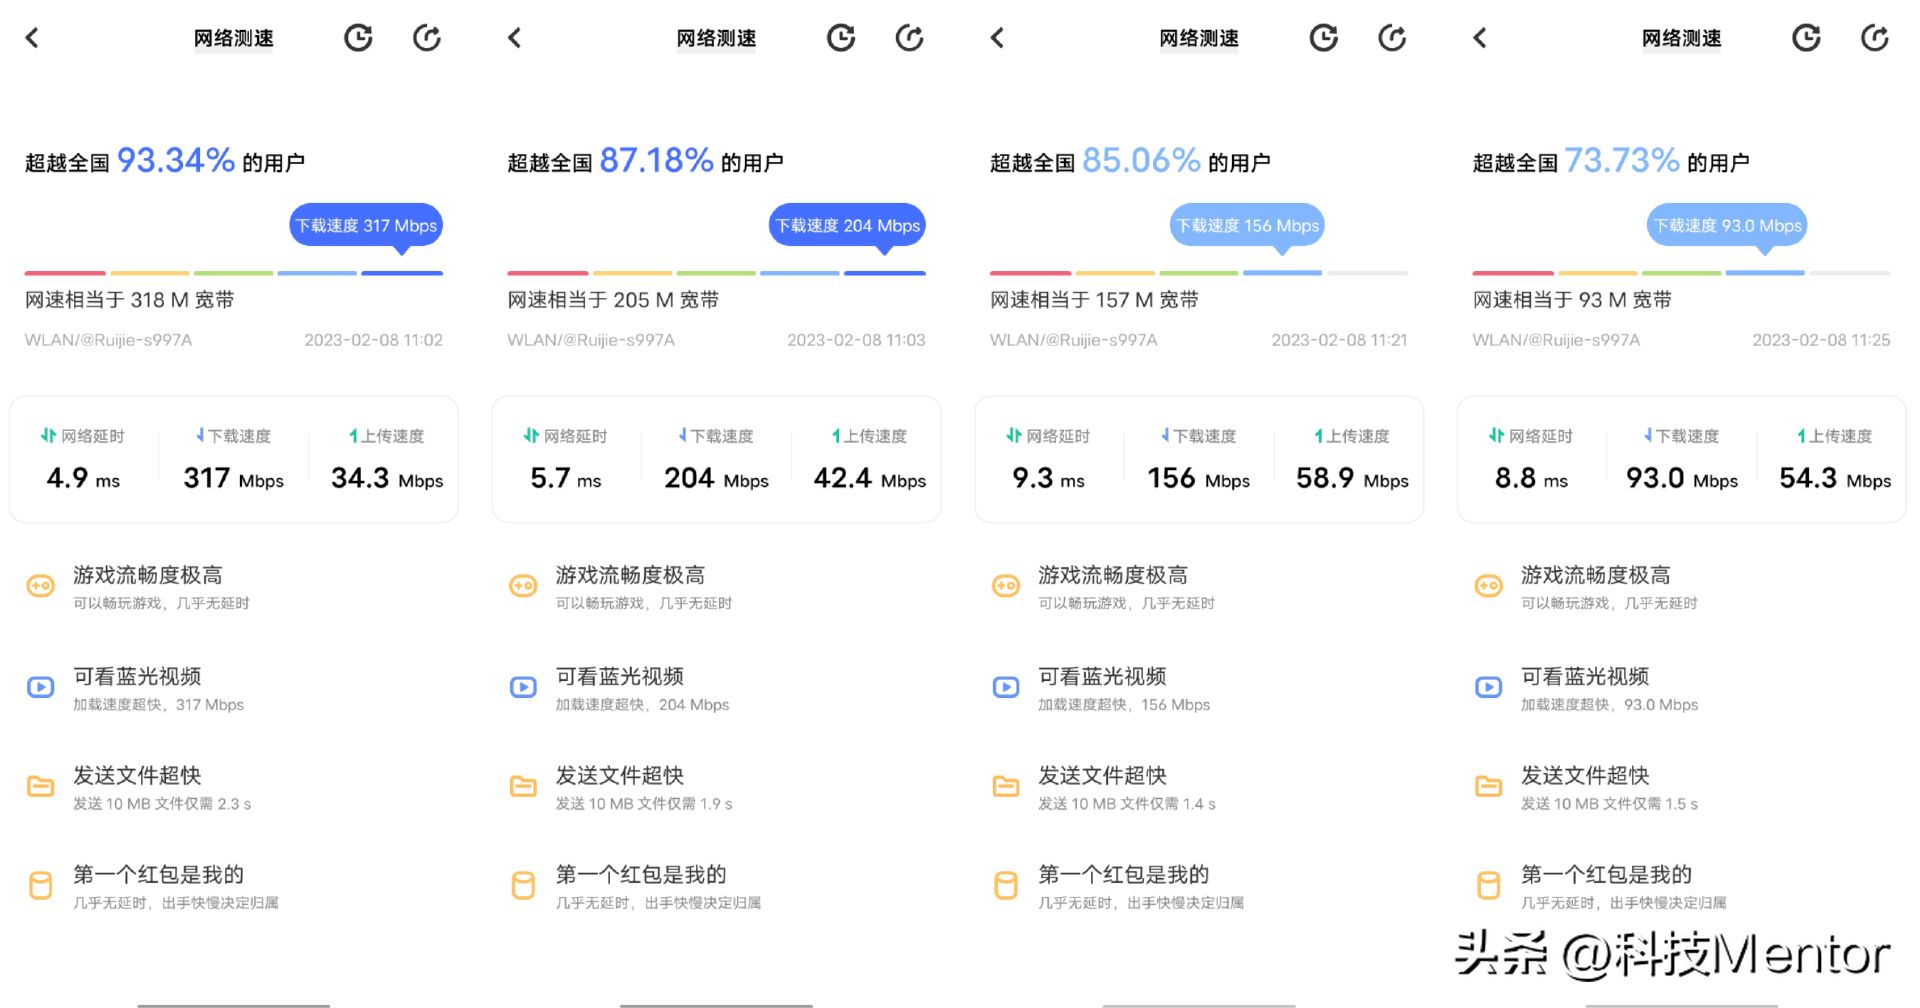Open test history icon in the 87.18% screen
The image size is (1920, 1008).
pos(840,38)
